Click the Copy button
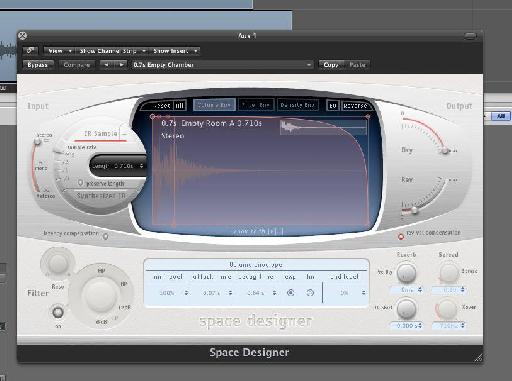 [331, 65]
